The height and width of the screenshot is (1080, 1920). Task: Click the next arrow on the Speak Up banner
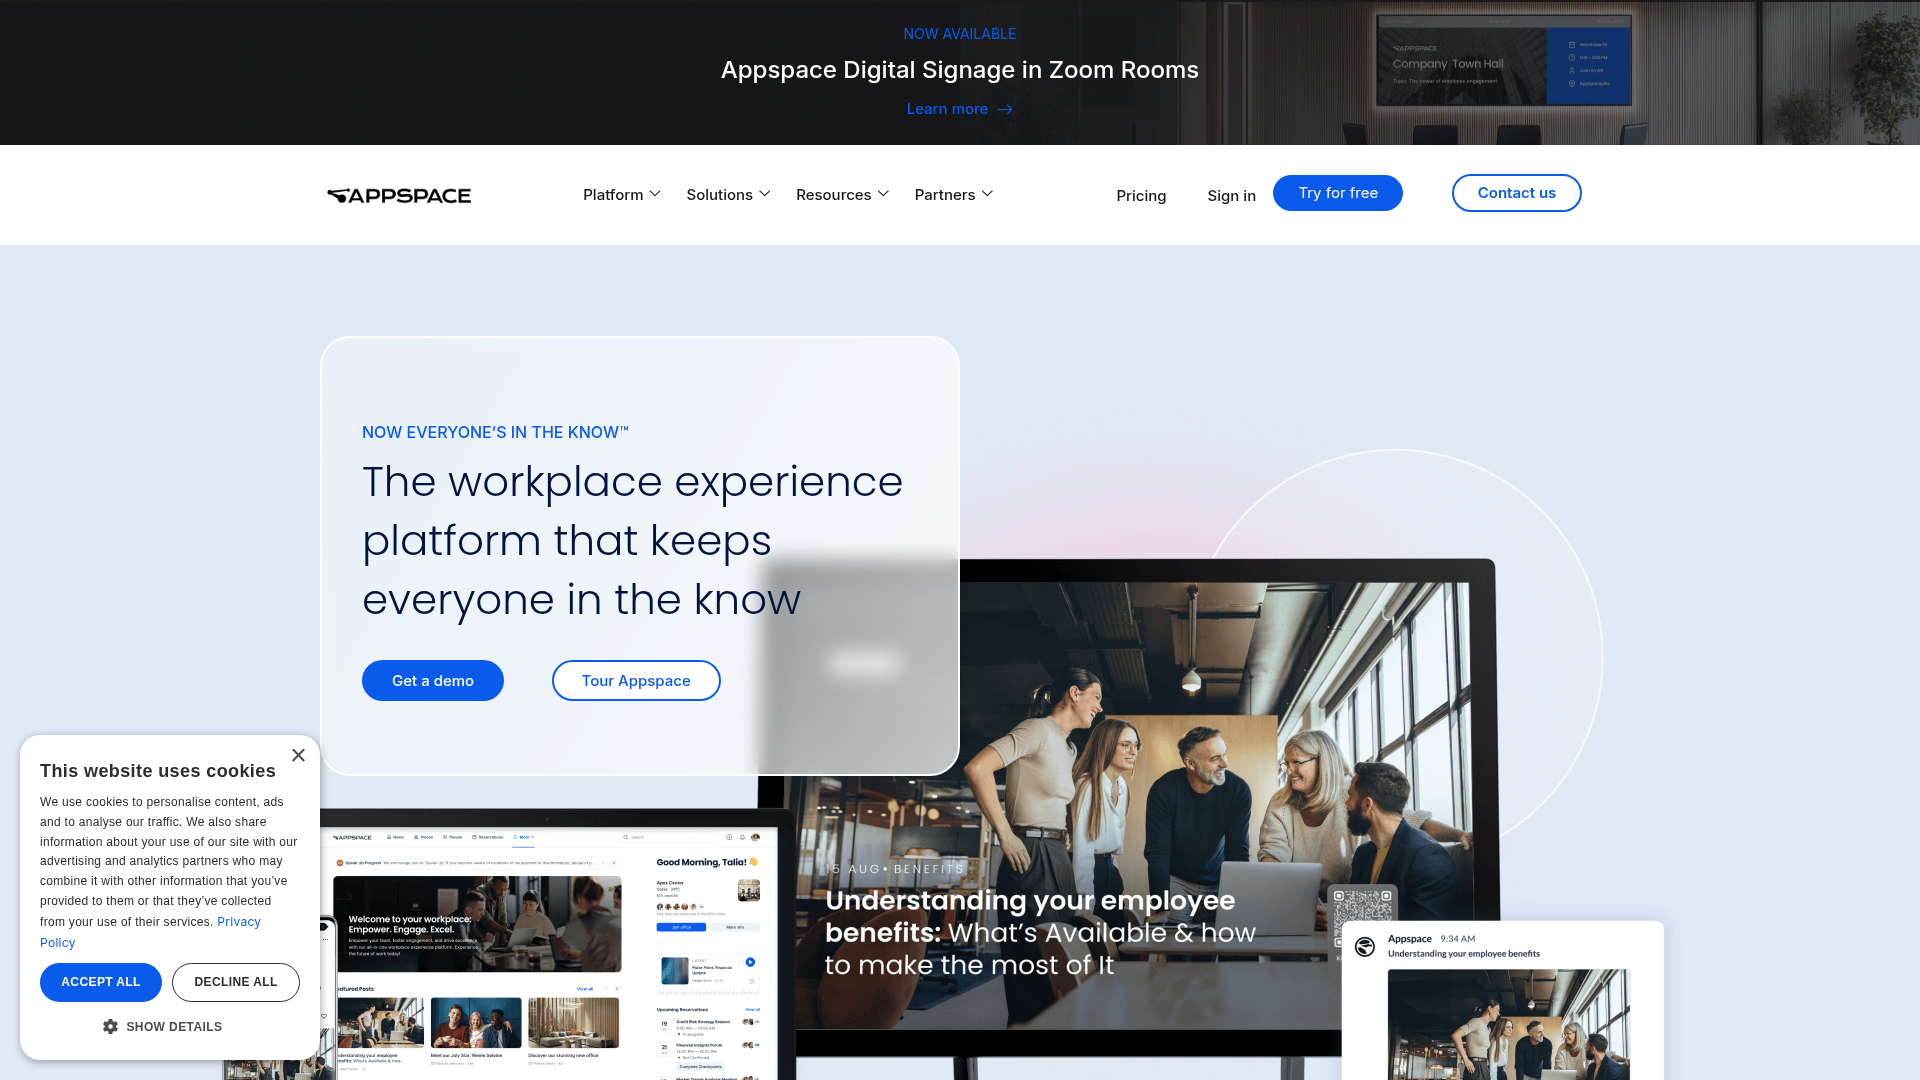(614, 863)
